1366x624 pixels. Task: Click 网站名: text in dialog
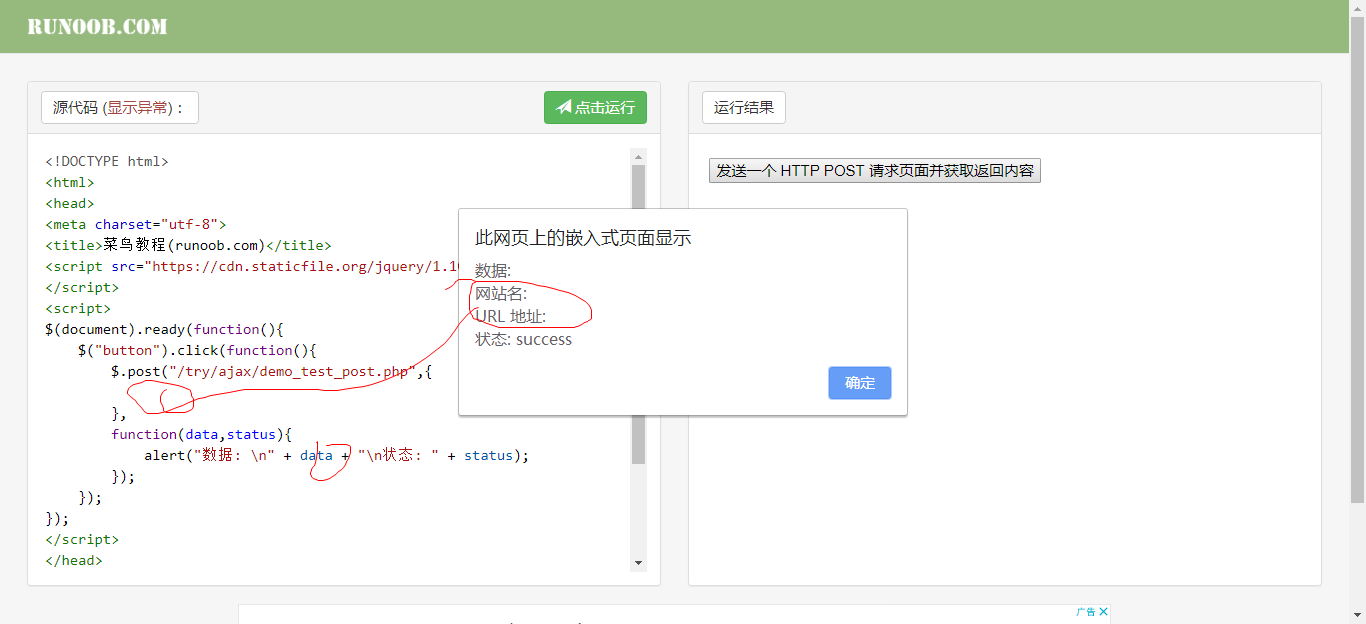(x=501, y=293)
